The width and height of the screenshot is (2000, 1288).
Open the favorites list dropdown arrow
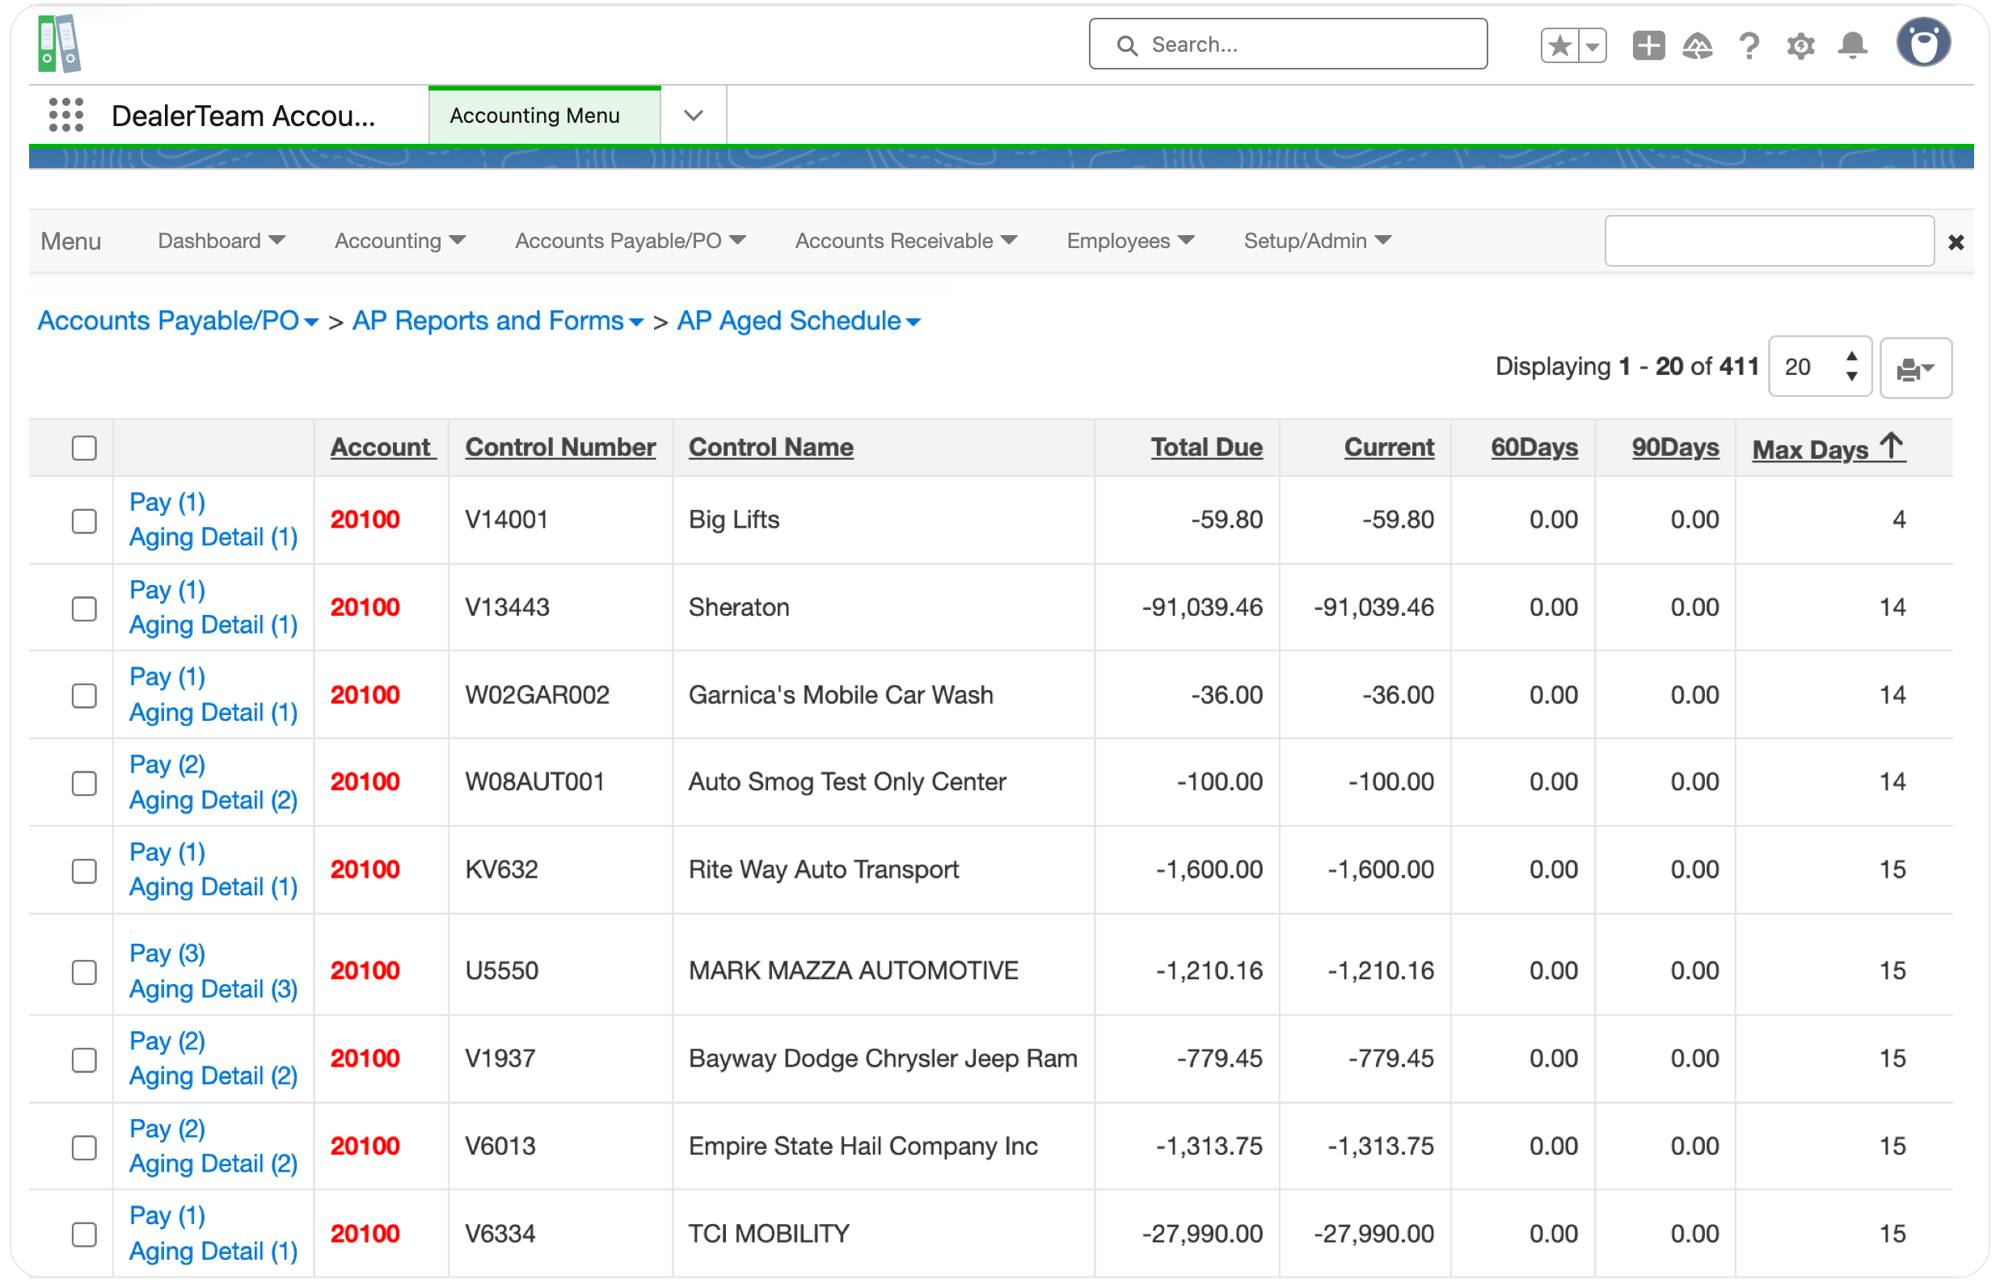point(1593,45)
